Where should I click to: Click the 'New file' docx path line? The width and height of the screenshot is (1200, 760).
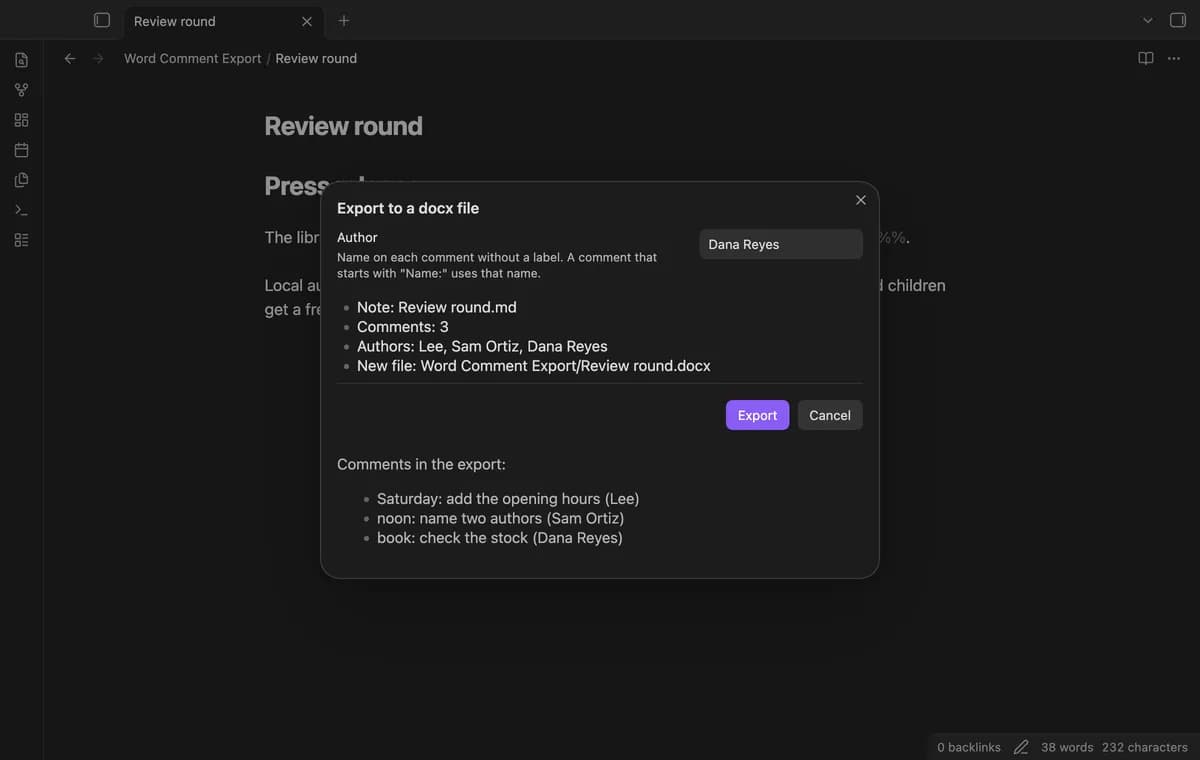pyautogui.click(x=534, y=366)
